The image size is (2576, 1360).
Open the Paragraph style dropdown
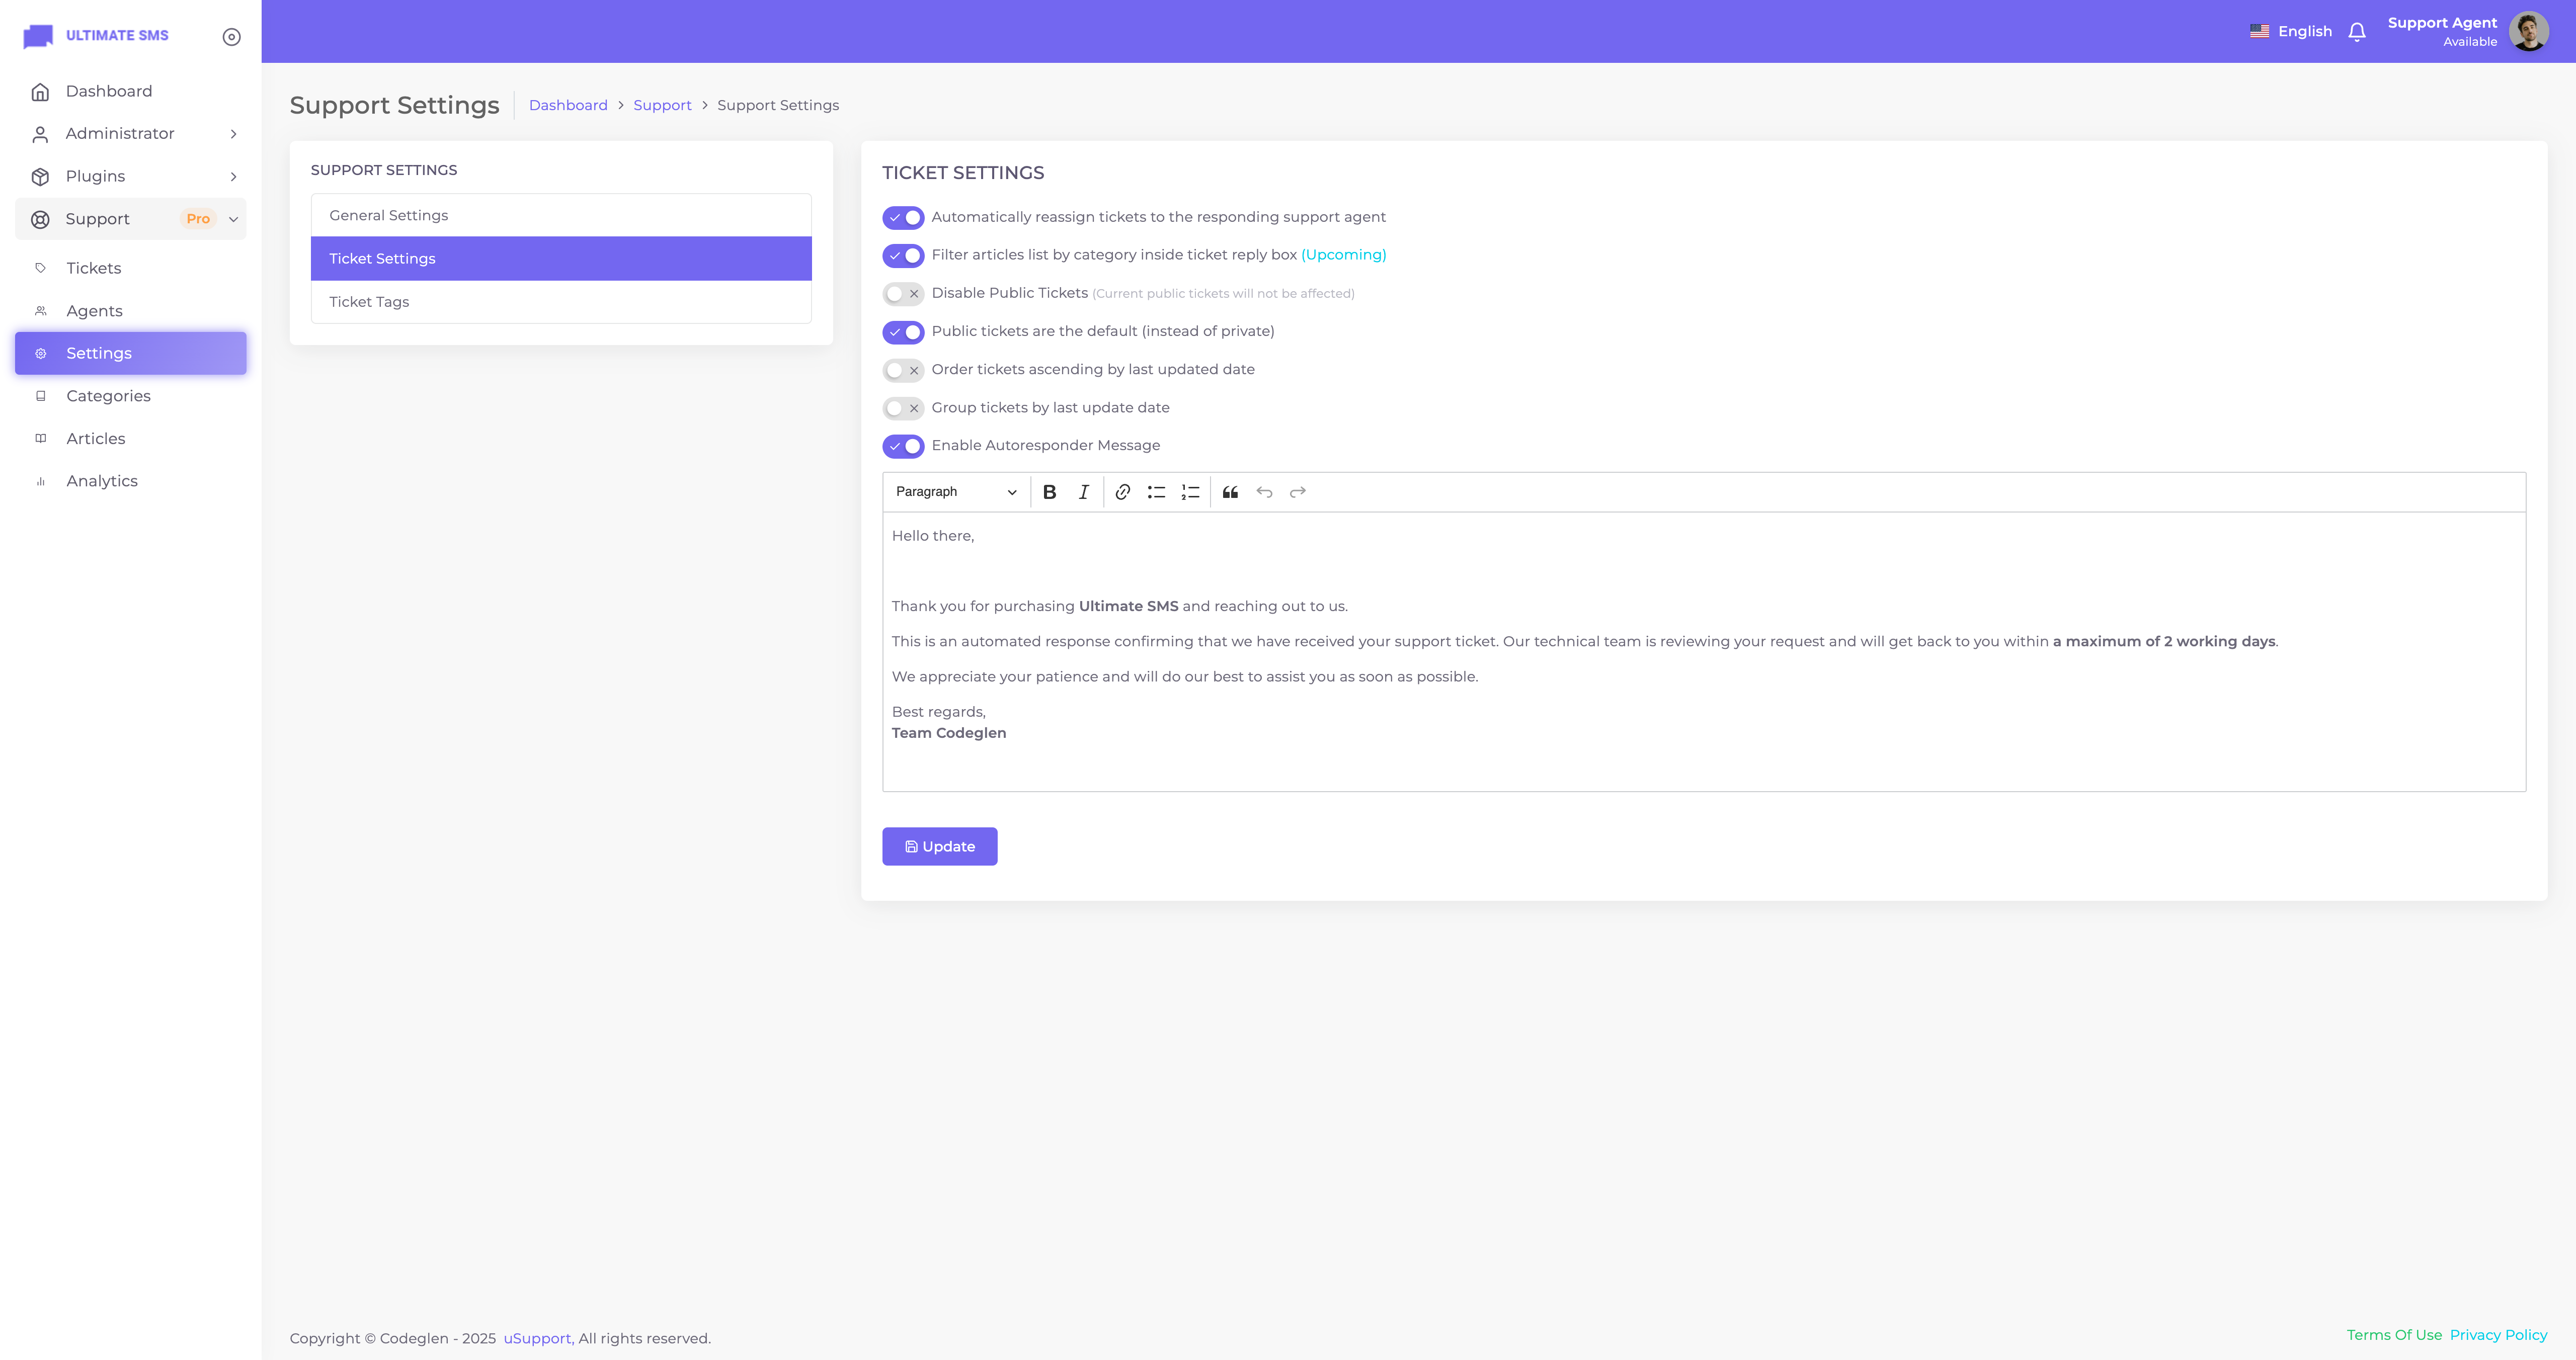point(955,492)
